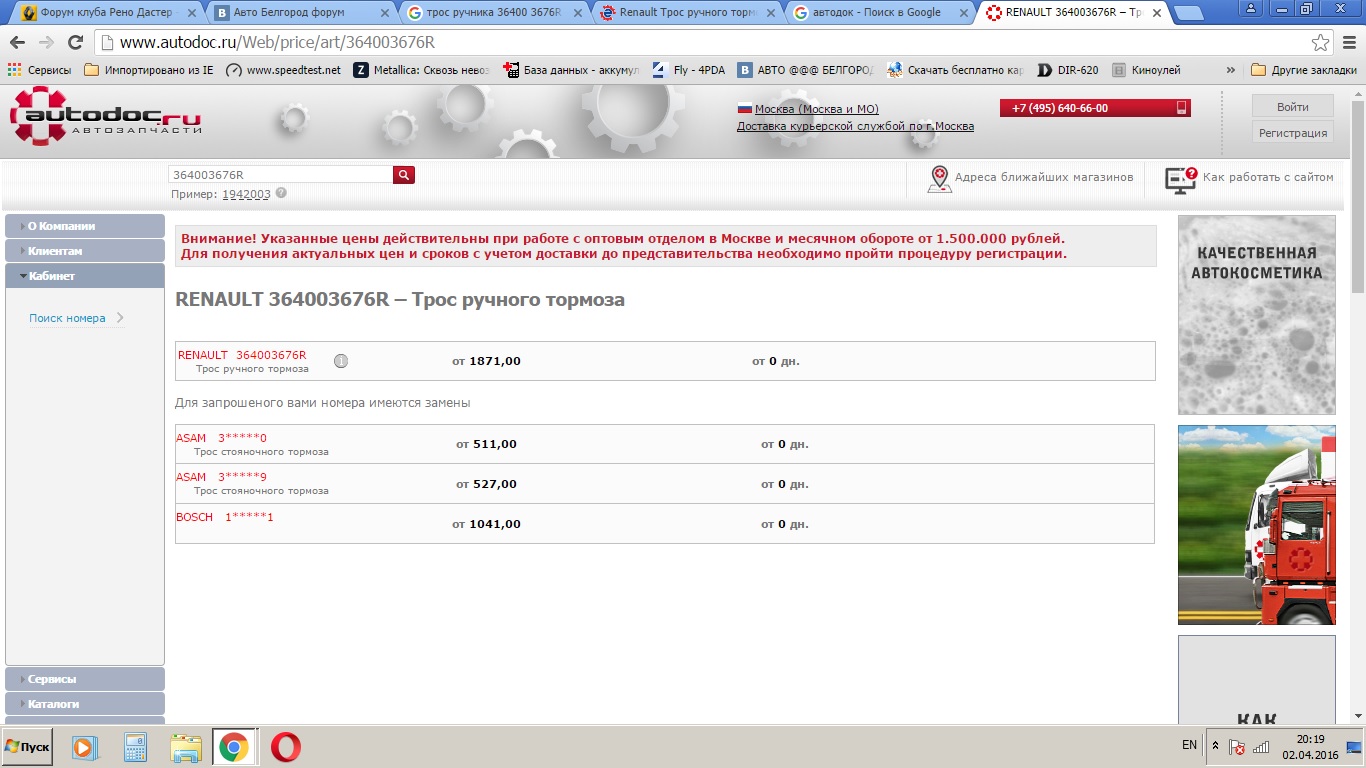Click the phone icon in red phone bar
The image size is (1366, 768).
(1181, 108)
